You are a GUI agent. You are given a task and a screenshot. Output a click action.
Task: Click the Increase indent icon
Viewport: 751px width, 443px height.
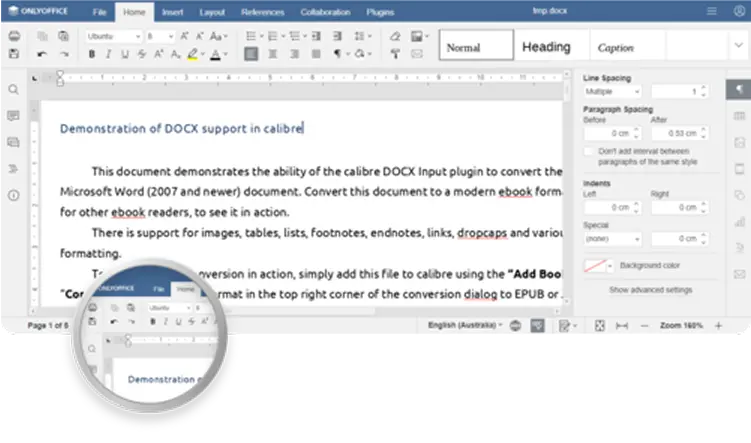(337, 36)
